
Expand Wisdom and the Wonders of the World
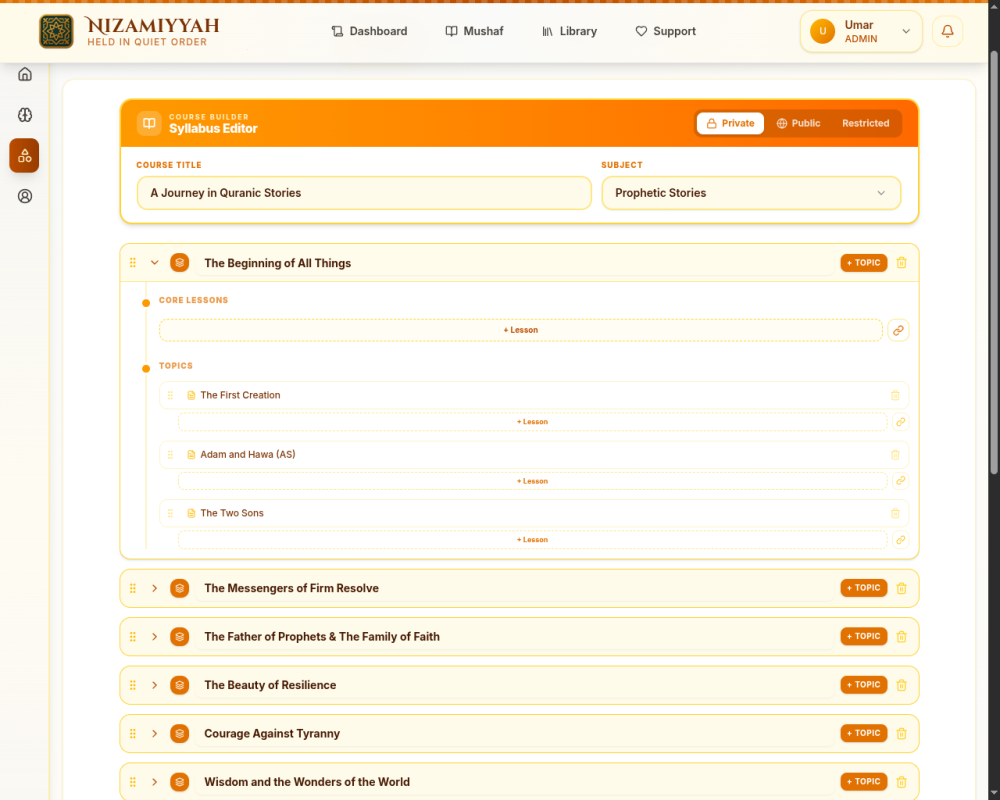point(154,782)
